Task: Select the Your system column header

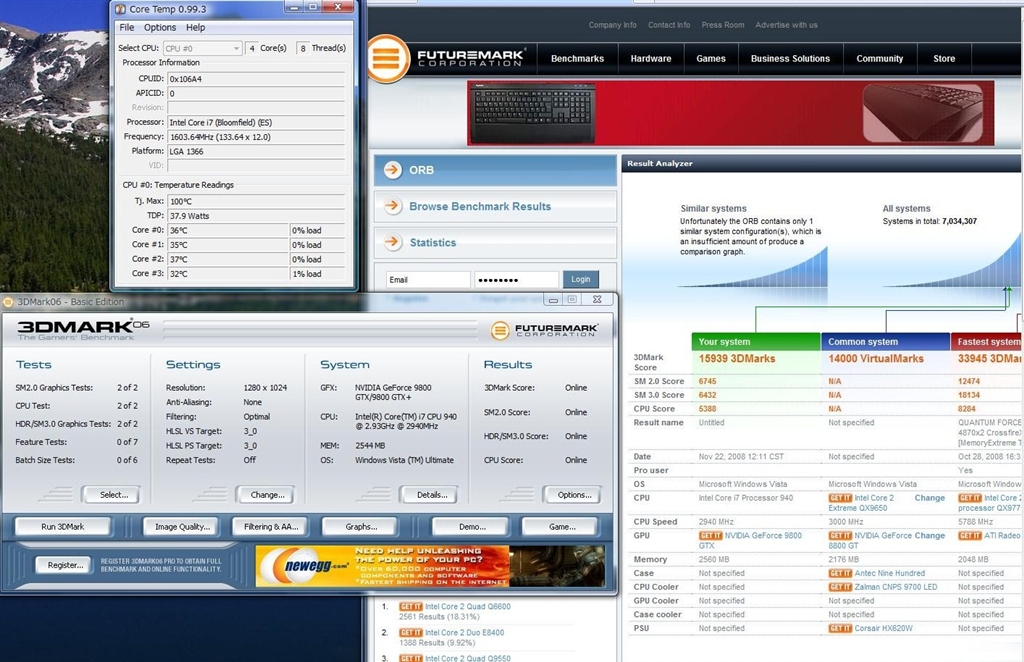Action: (x=756, y=341)
